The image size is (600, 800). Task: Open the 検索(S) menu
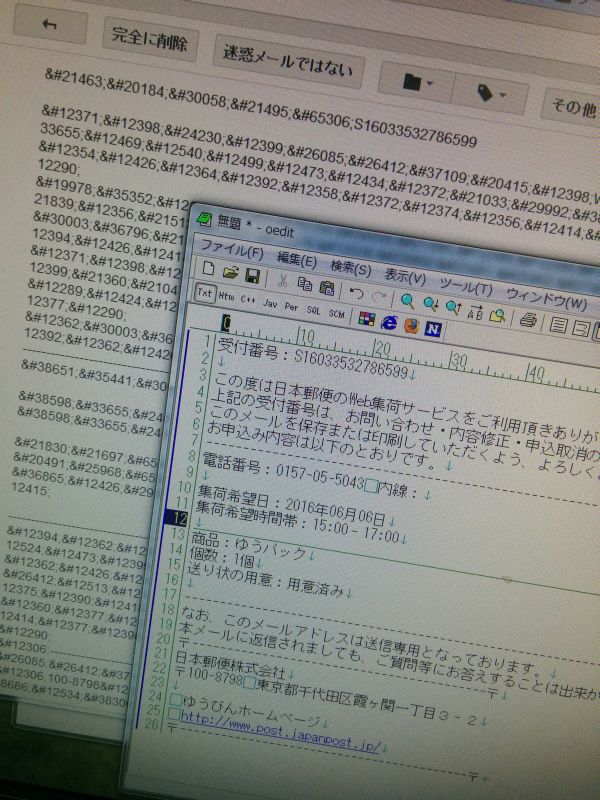[x=351, y=268]
